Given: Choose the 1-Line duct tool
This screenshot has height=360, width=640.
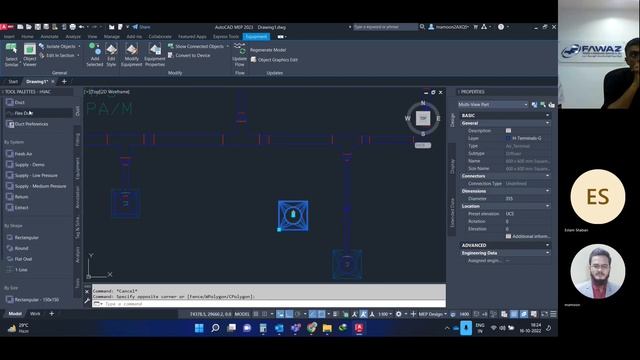Looking at the screenshot, I should click(x=17, y=269).
